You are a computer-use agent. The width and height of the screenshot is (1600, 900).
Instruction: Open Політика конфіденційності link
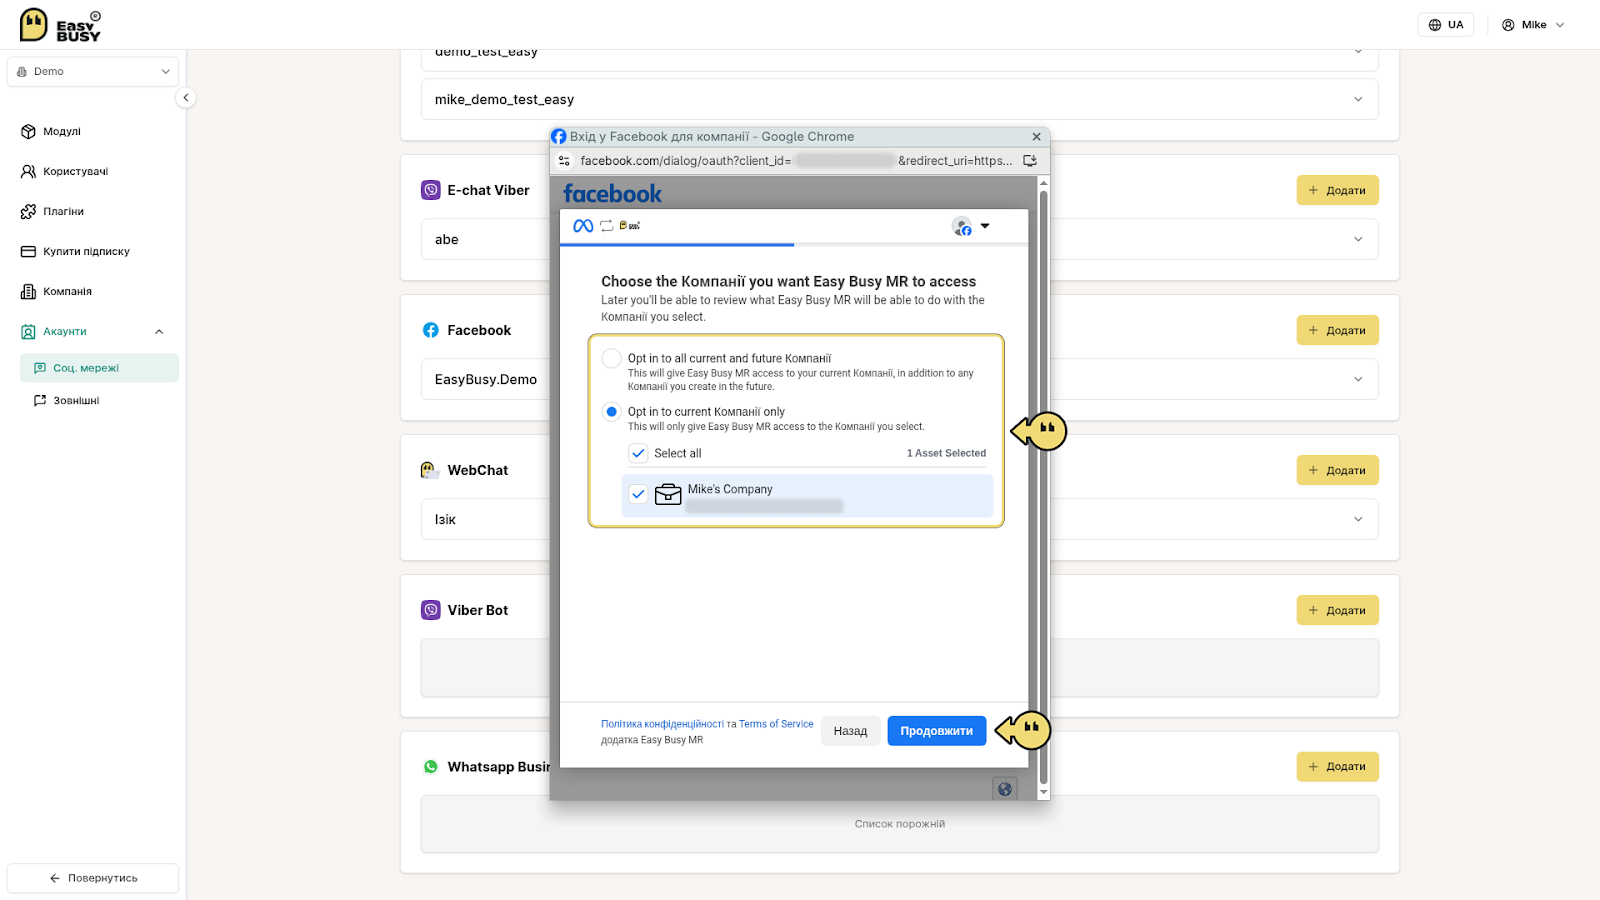(x=662, y=724)
